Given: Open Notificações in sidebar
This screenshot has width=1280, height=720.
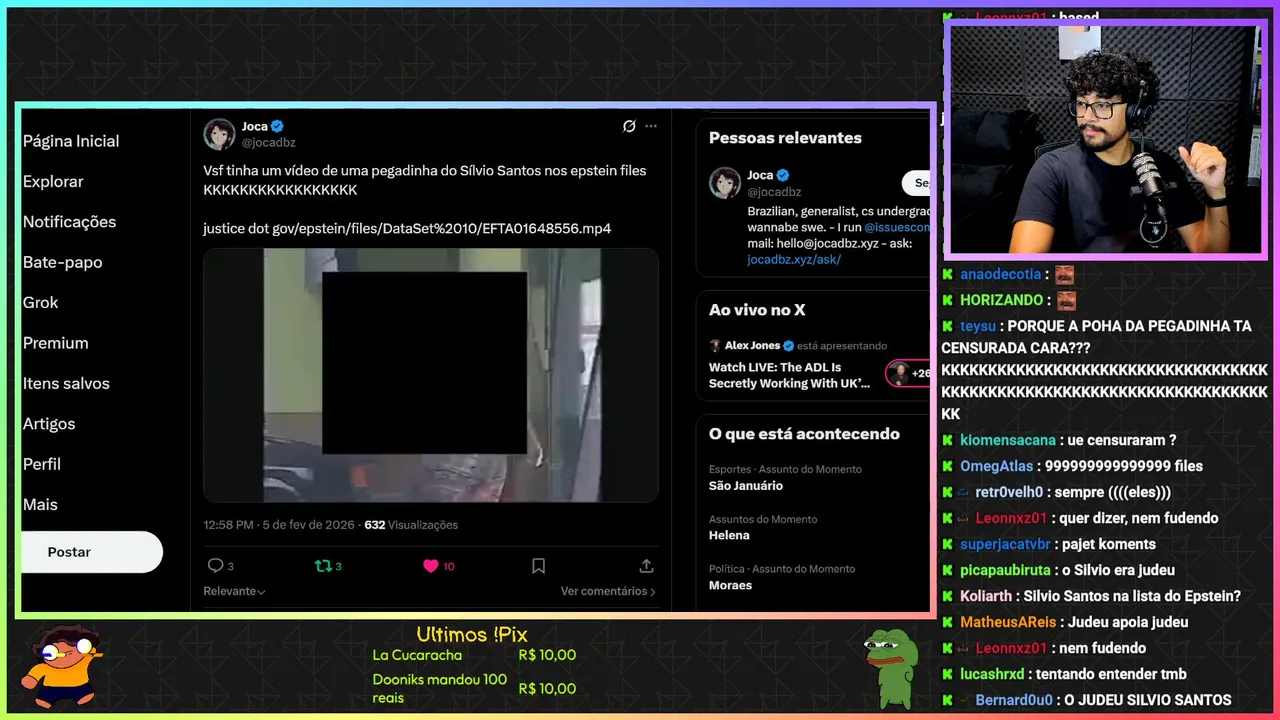Looking at the screenshot, I should 69,222.
